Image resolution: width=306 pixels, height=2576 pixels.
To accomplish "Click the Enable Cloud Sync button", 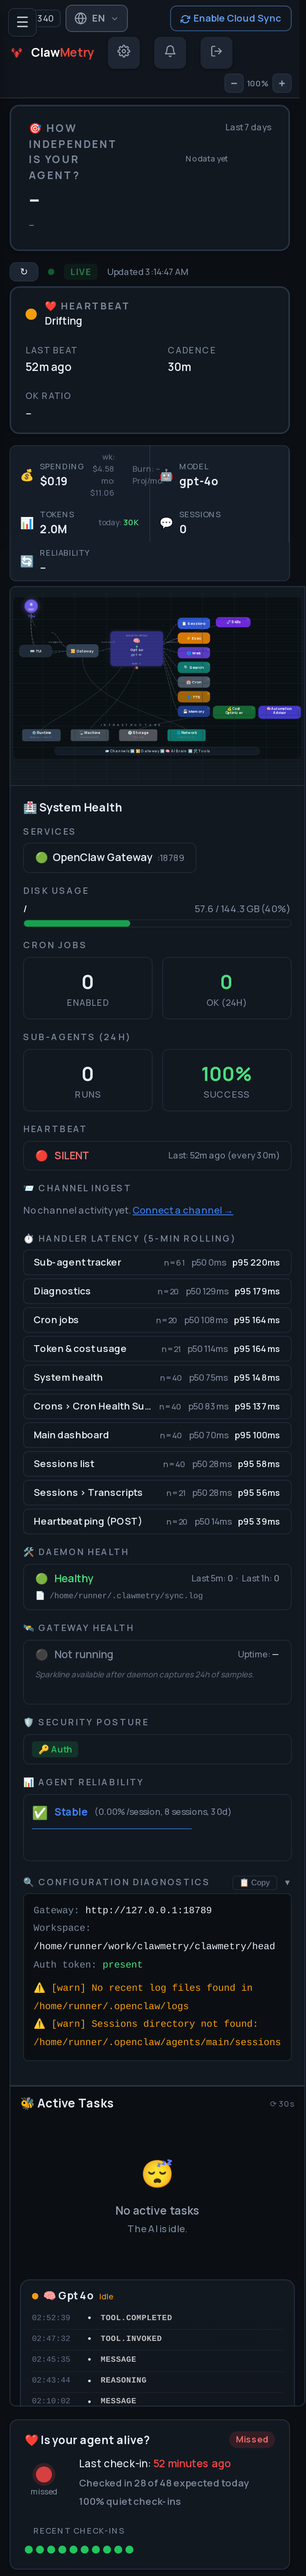I will click(x=230, y=18).
